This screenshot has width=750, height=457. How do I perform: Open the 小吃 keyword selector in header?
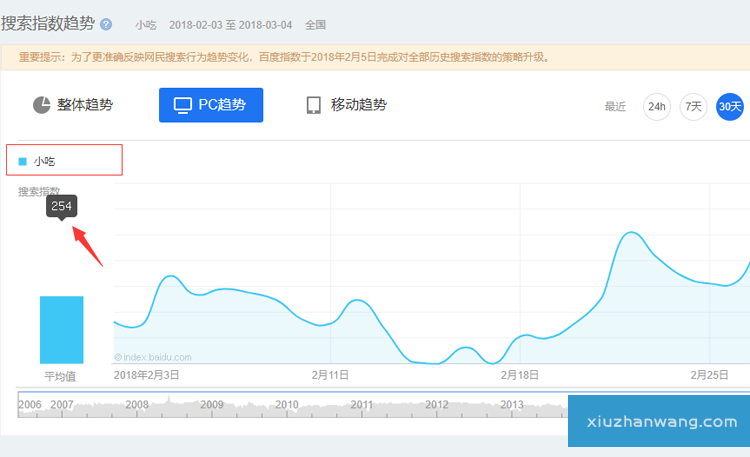[x=146, y=24]
